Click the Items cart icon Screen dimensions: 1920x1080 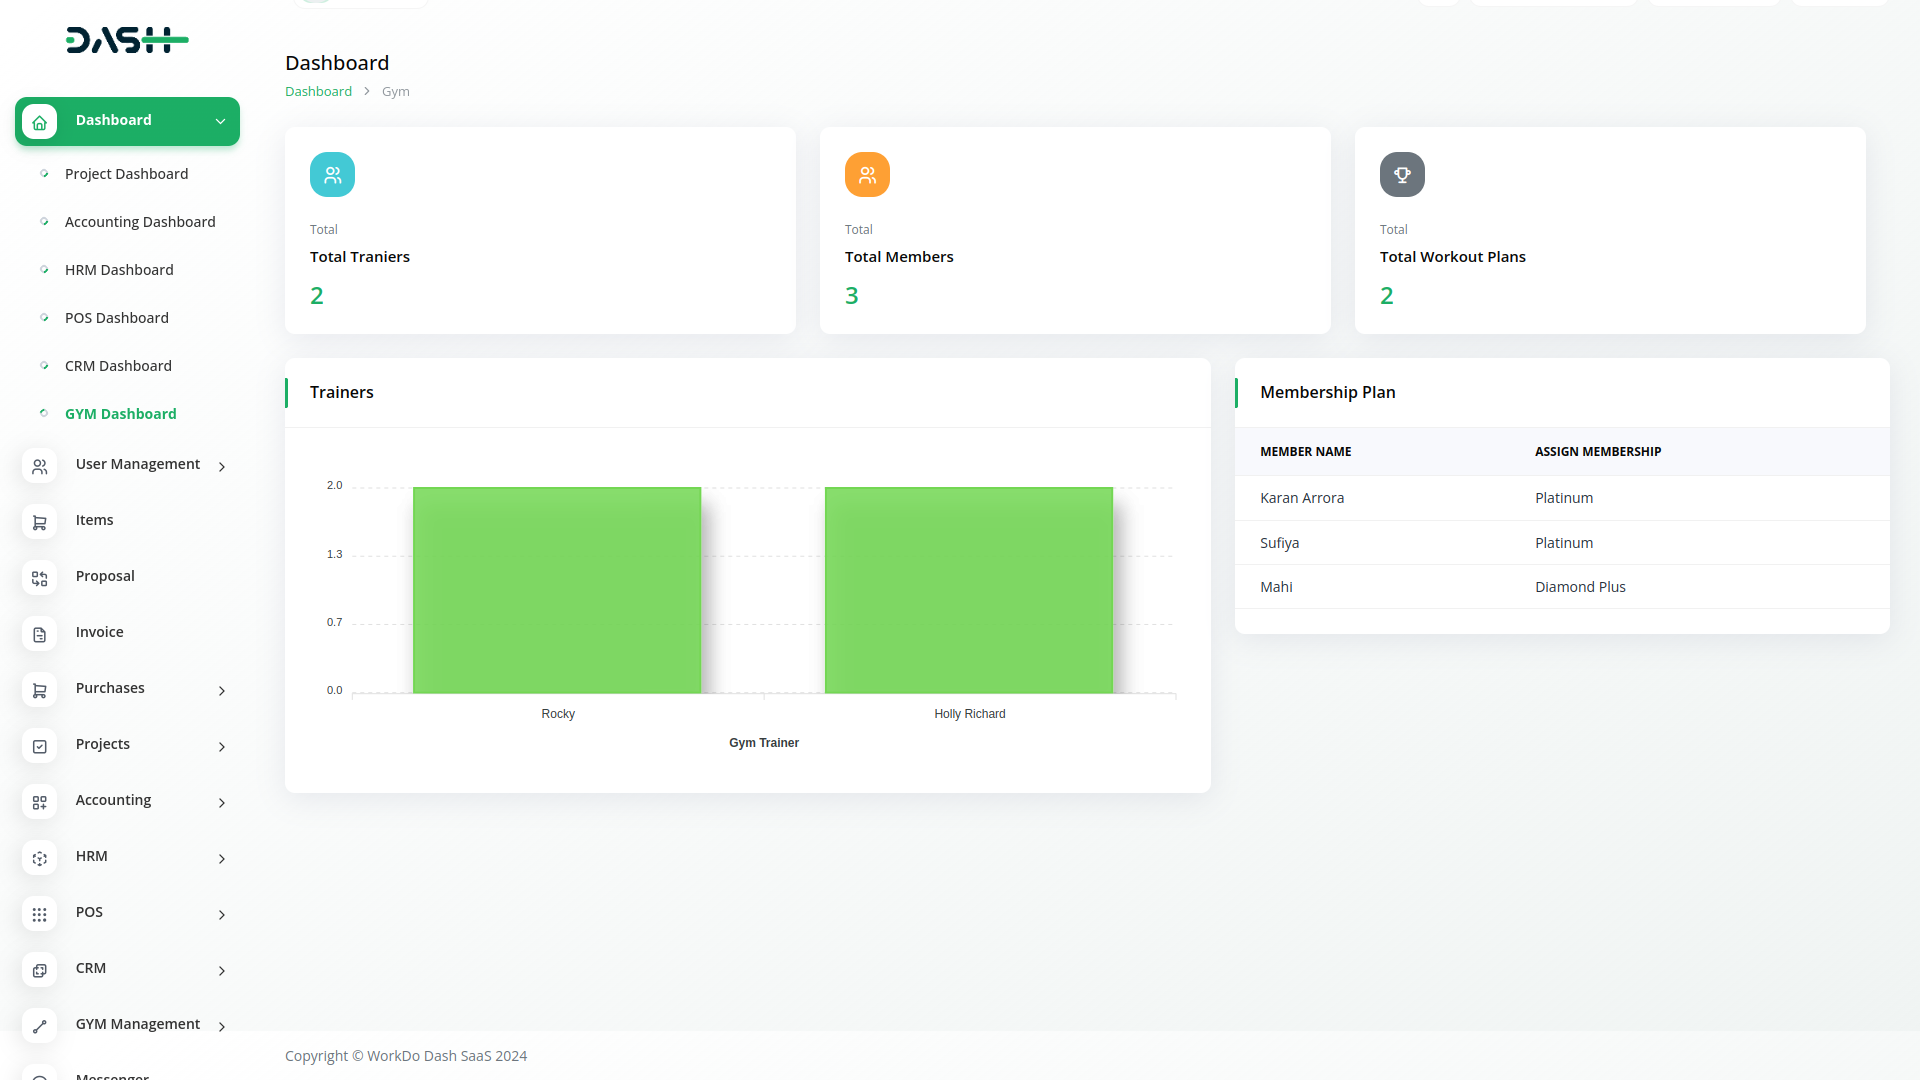(x=39, y=522)
